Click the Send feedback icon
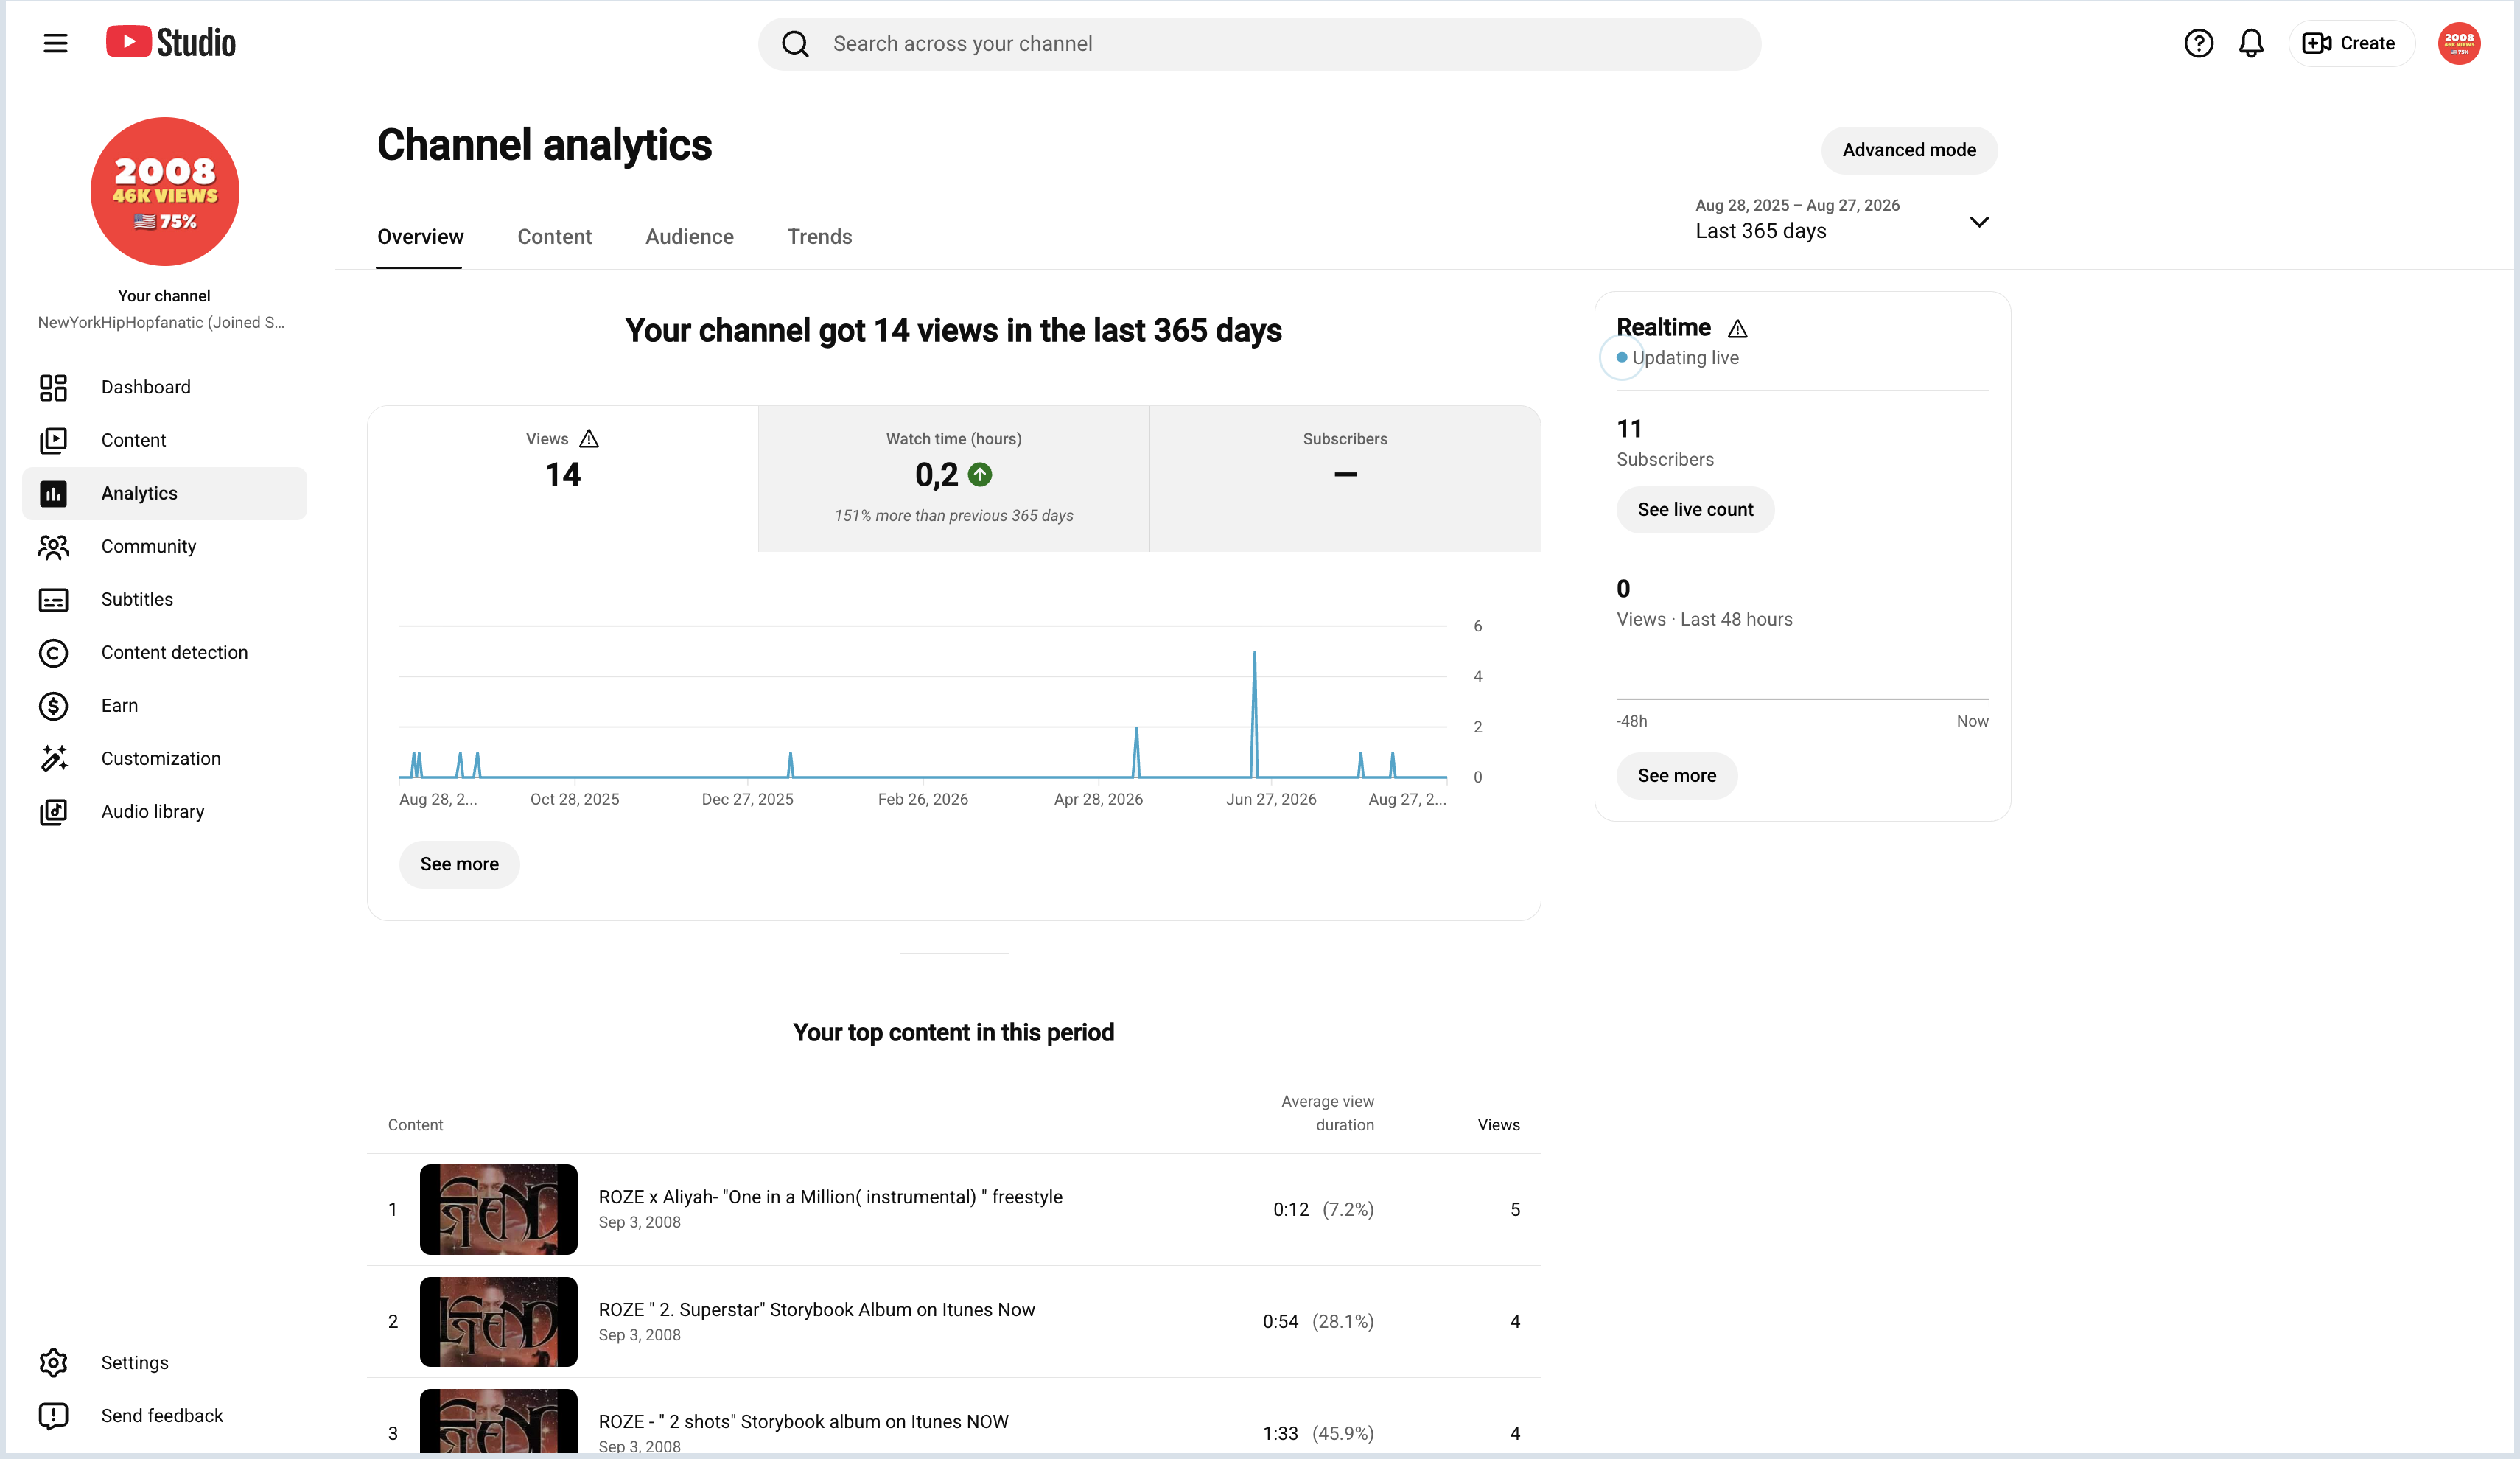 click(53, 1415)
